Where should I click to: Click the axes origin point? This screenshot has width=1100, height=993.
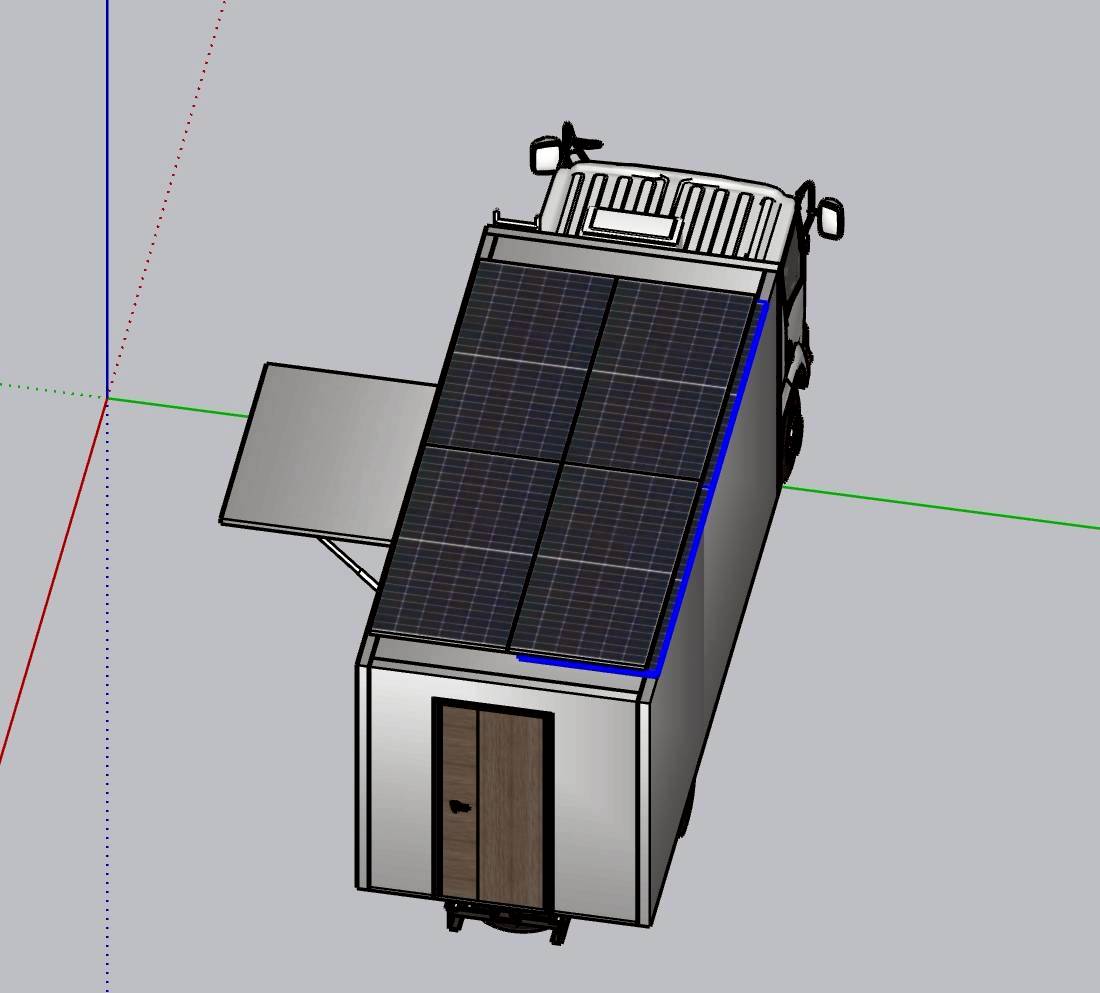click(108, 399)
